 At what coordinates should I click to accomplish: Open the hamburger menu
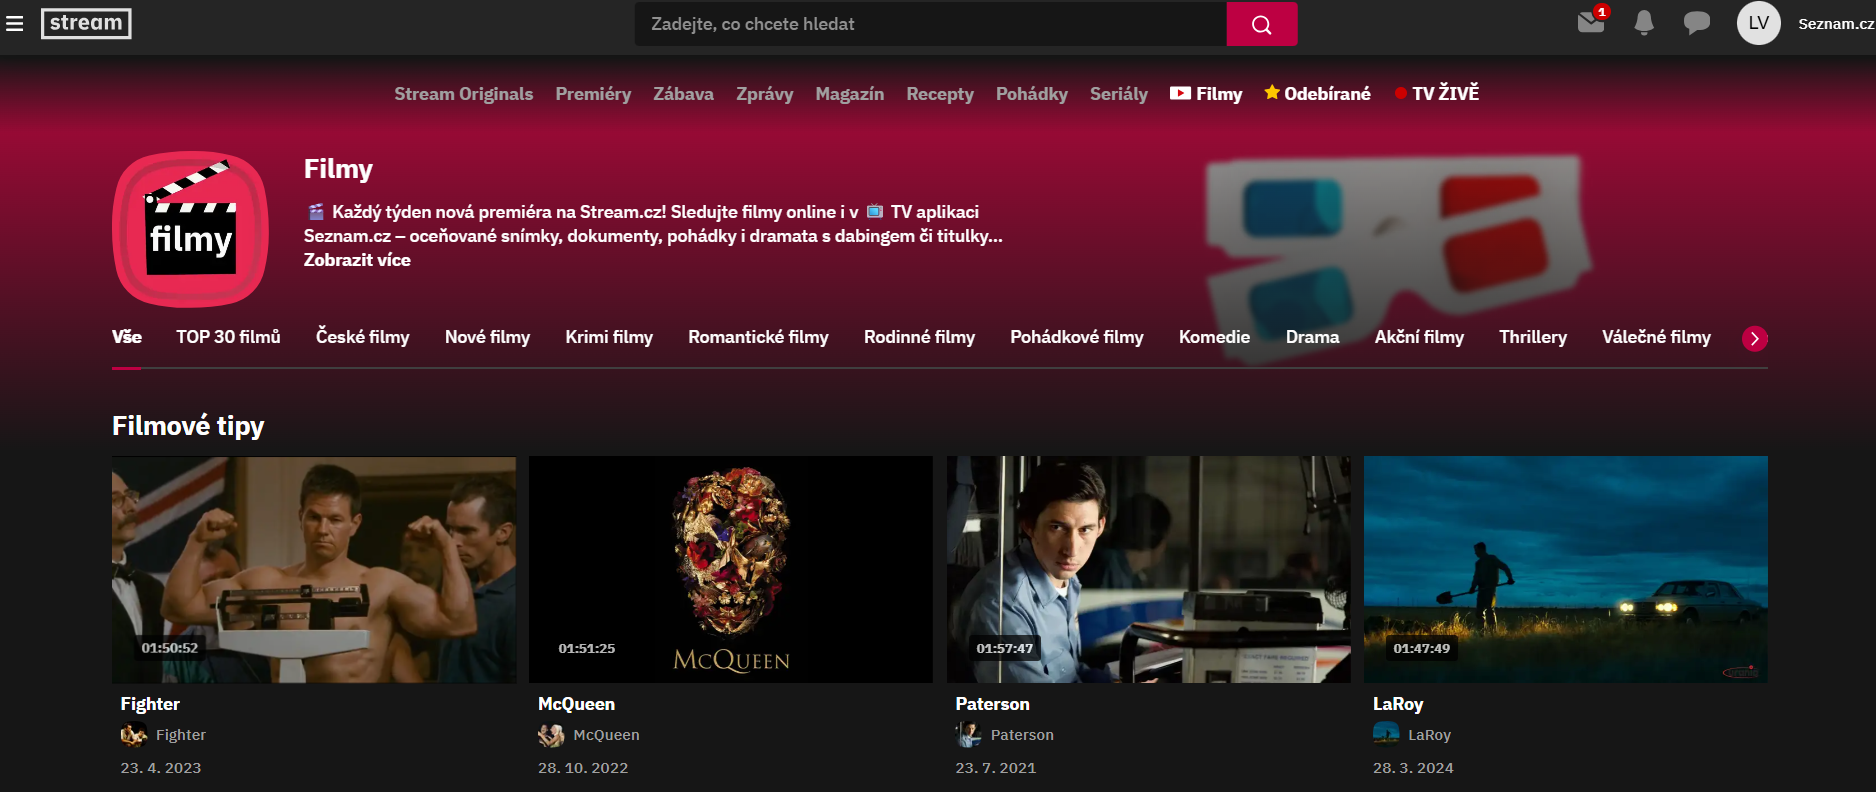(14, 23)
